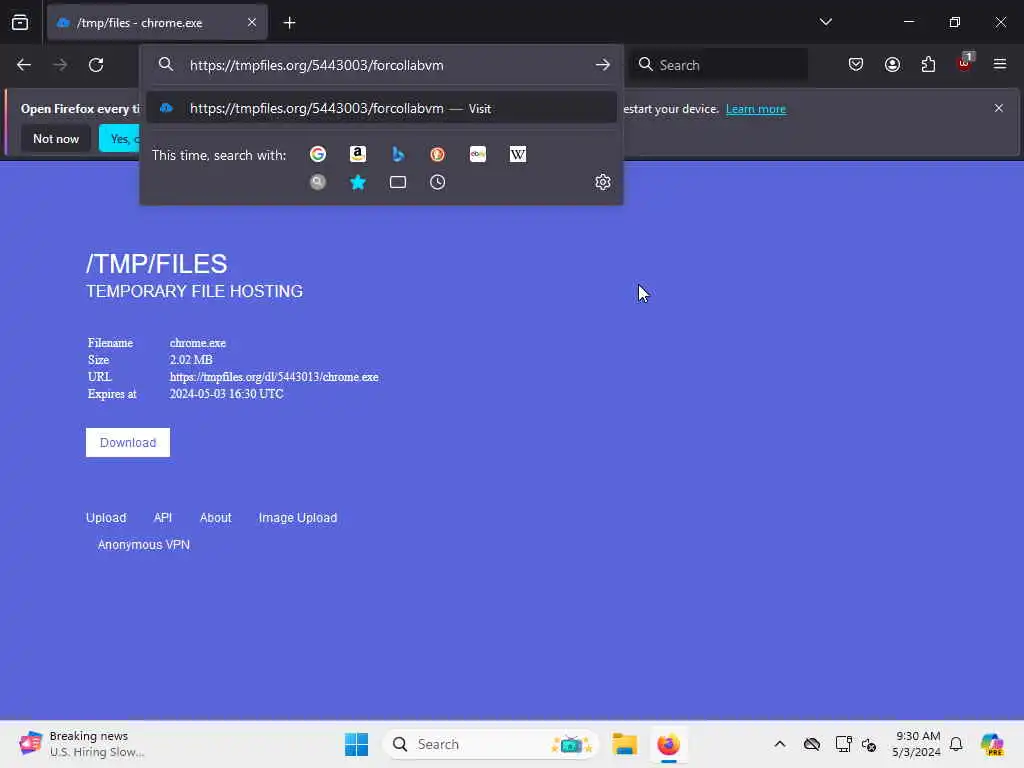
Task: Search in history with clock icon
Action: click(x=438, y=182)
